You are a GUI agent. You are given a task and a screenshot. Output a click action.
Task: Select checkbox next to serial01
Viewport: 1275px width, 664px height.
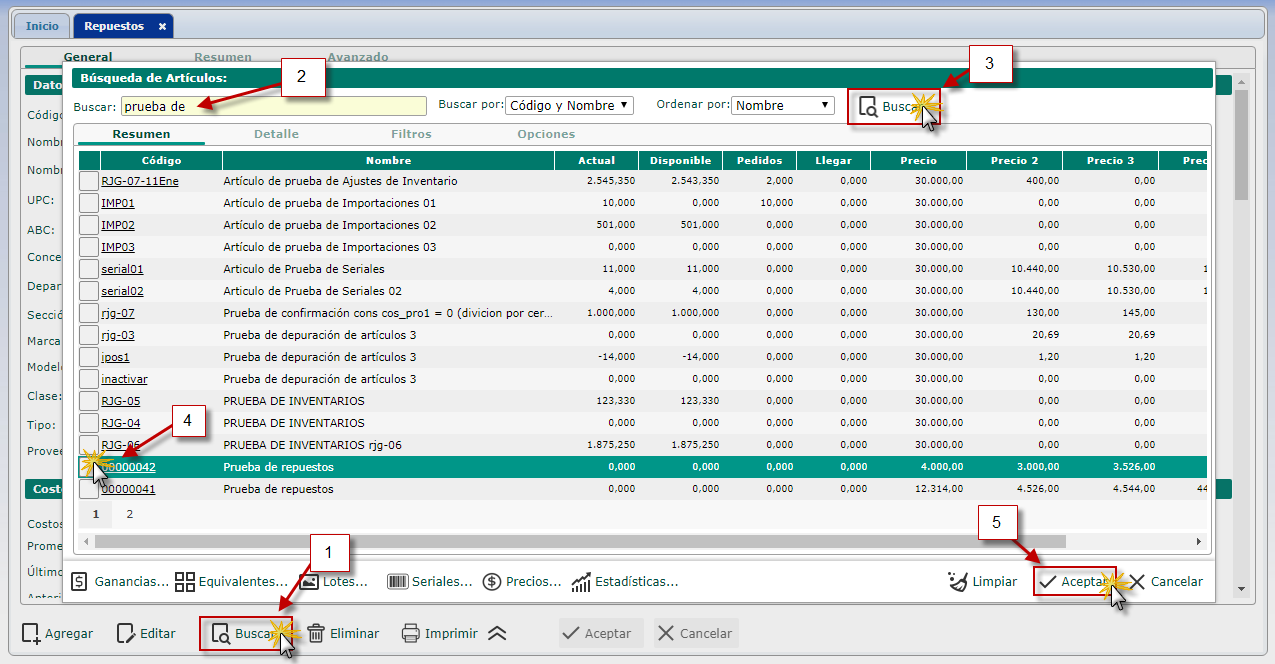[89, 269]
